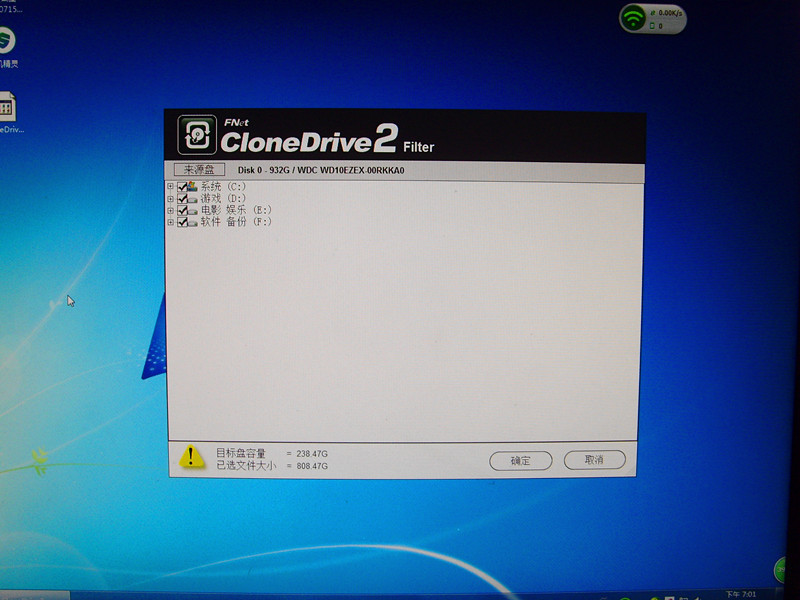Uncheck the 电影 娱乐 (E:) partition checkbox
The width and height of the screenshot is (800, 600).
point(182,210)
